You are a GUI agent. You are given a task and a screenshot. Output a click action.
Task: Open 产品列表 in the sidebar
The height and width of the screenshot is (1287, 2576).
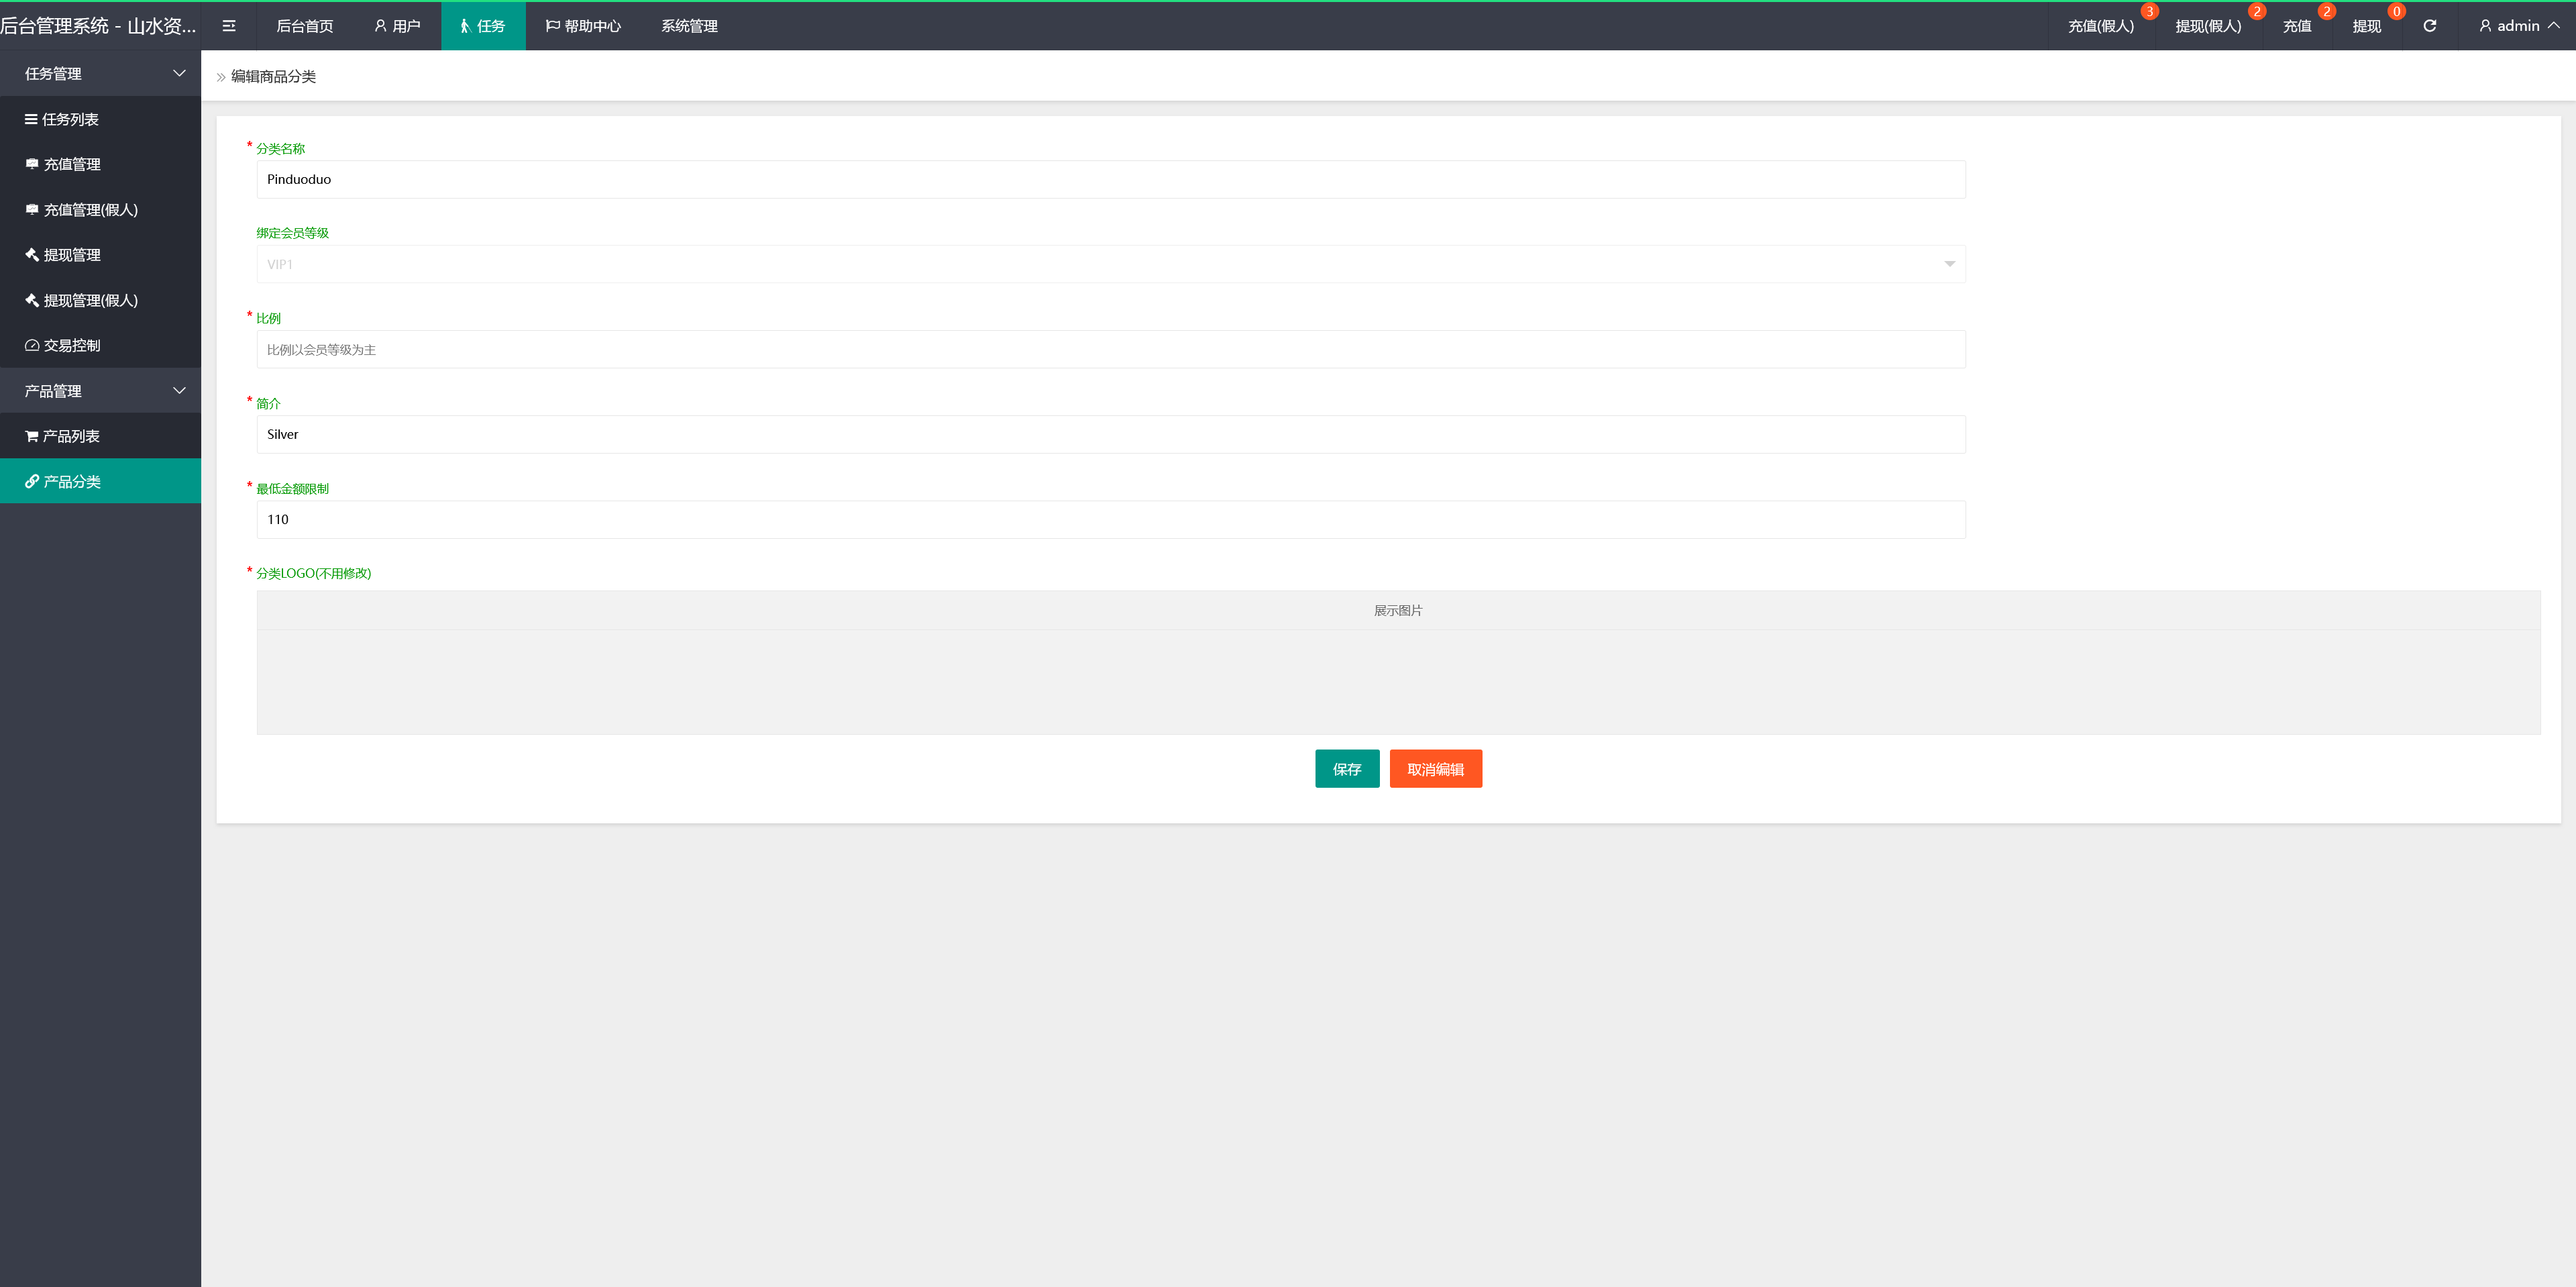click(71, 436)
